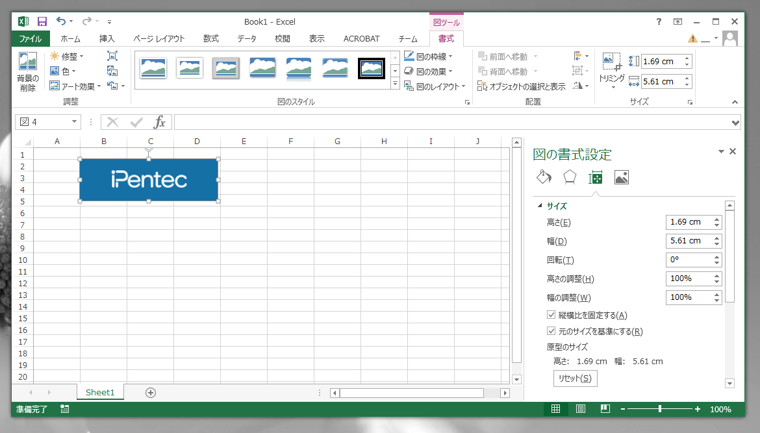Open the 図の枠線 picture border tool
This screenshot has height=433, width=760.
coord(428,56)
